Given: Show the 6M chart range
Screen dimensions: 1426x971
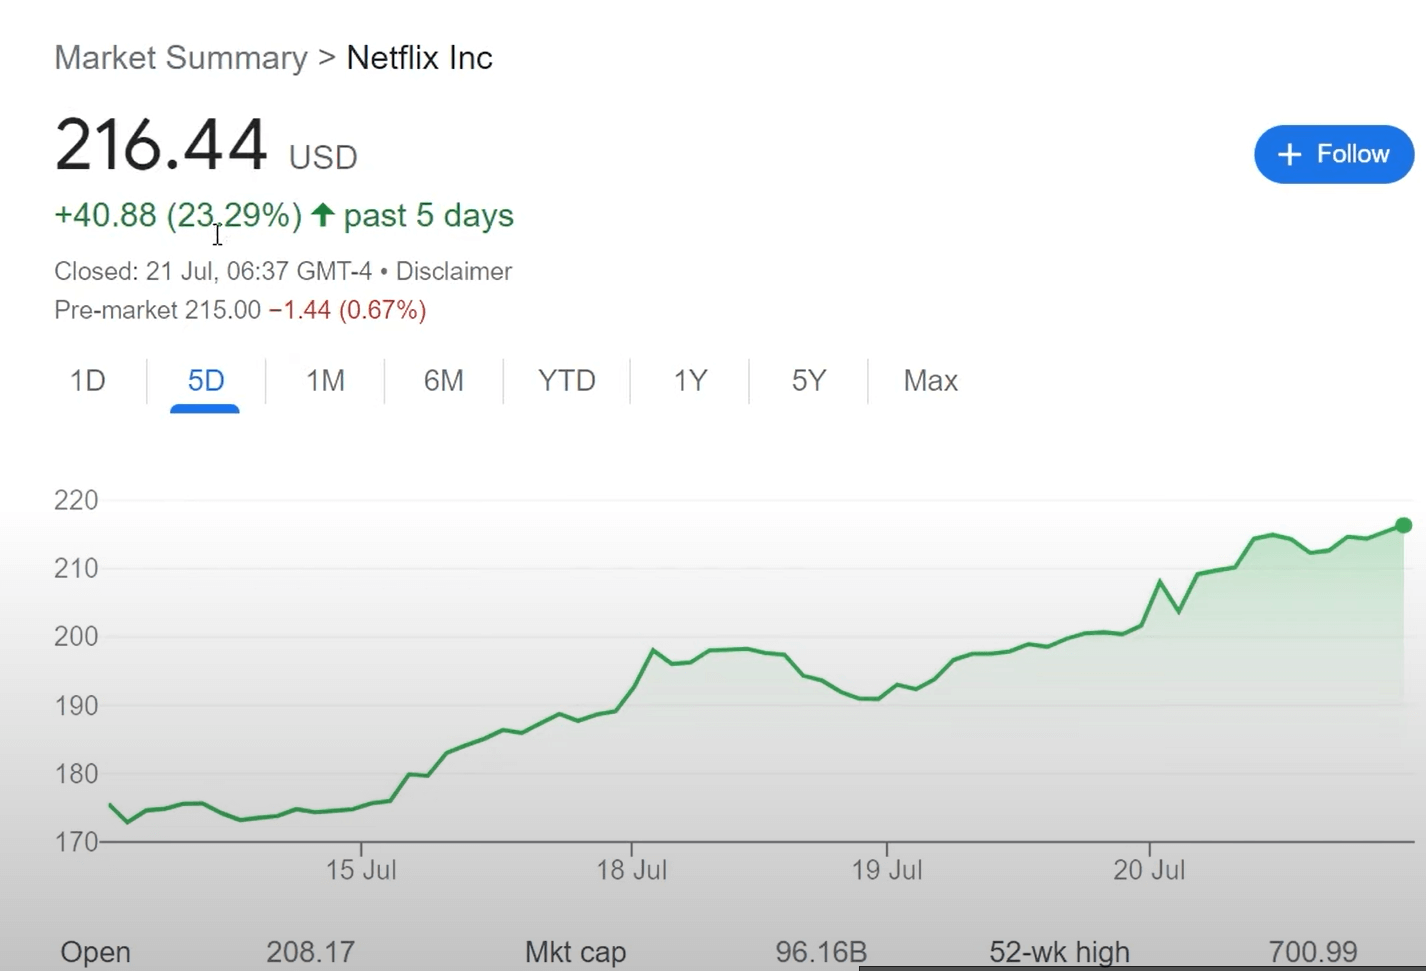Looking at the screenshot, I should [x=443, y=380].
